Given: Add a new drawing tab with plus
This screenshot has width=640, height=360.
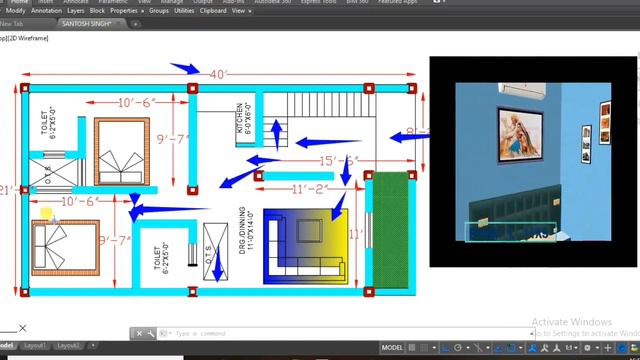Looking at the screenshot, I should (135, 24).
